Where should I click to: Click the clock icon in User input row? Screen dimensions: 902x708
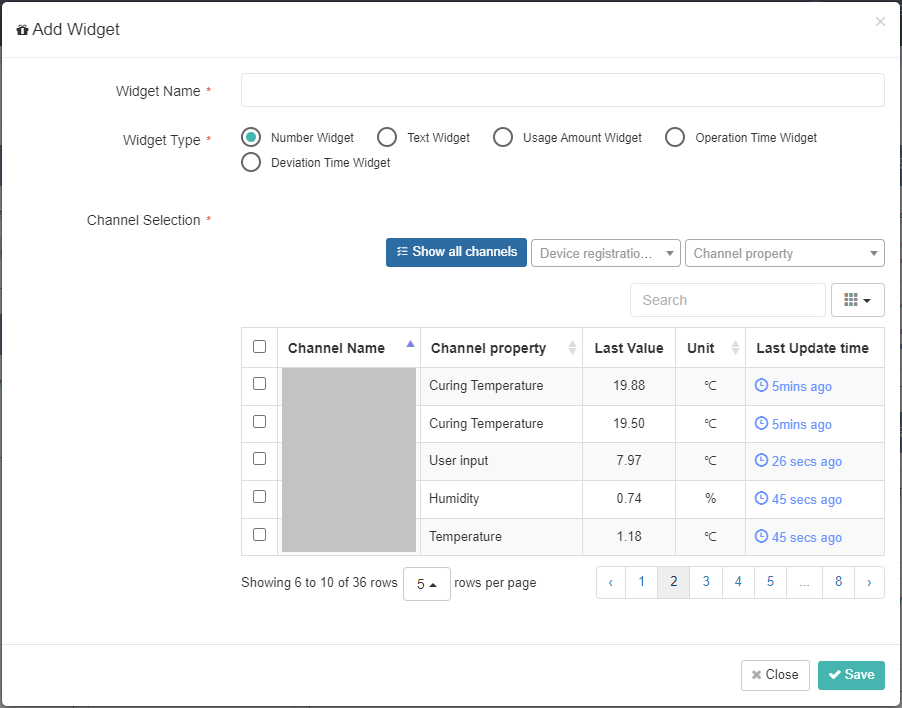[761, 460]
